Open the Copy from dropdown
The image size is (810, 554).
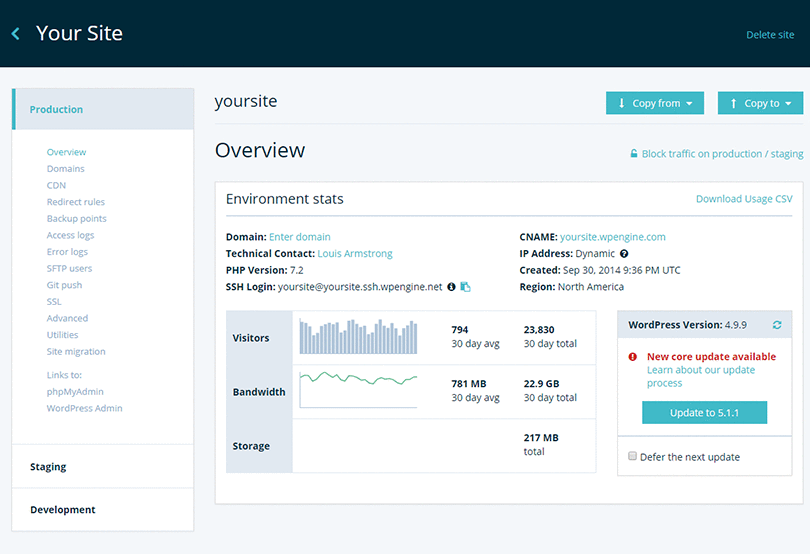[655, 103]
